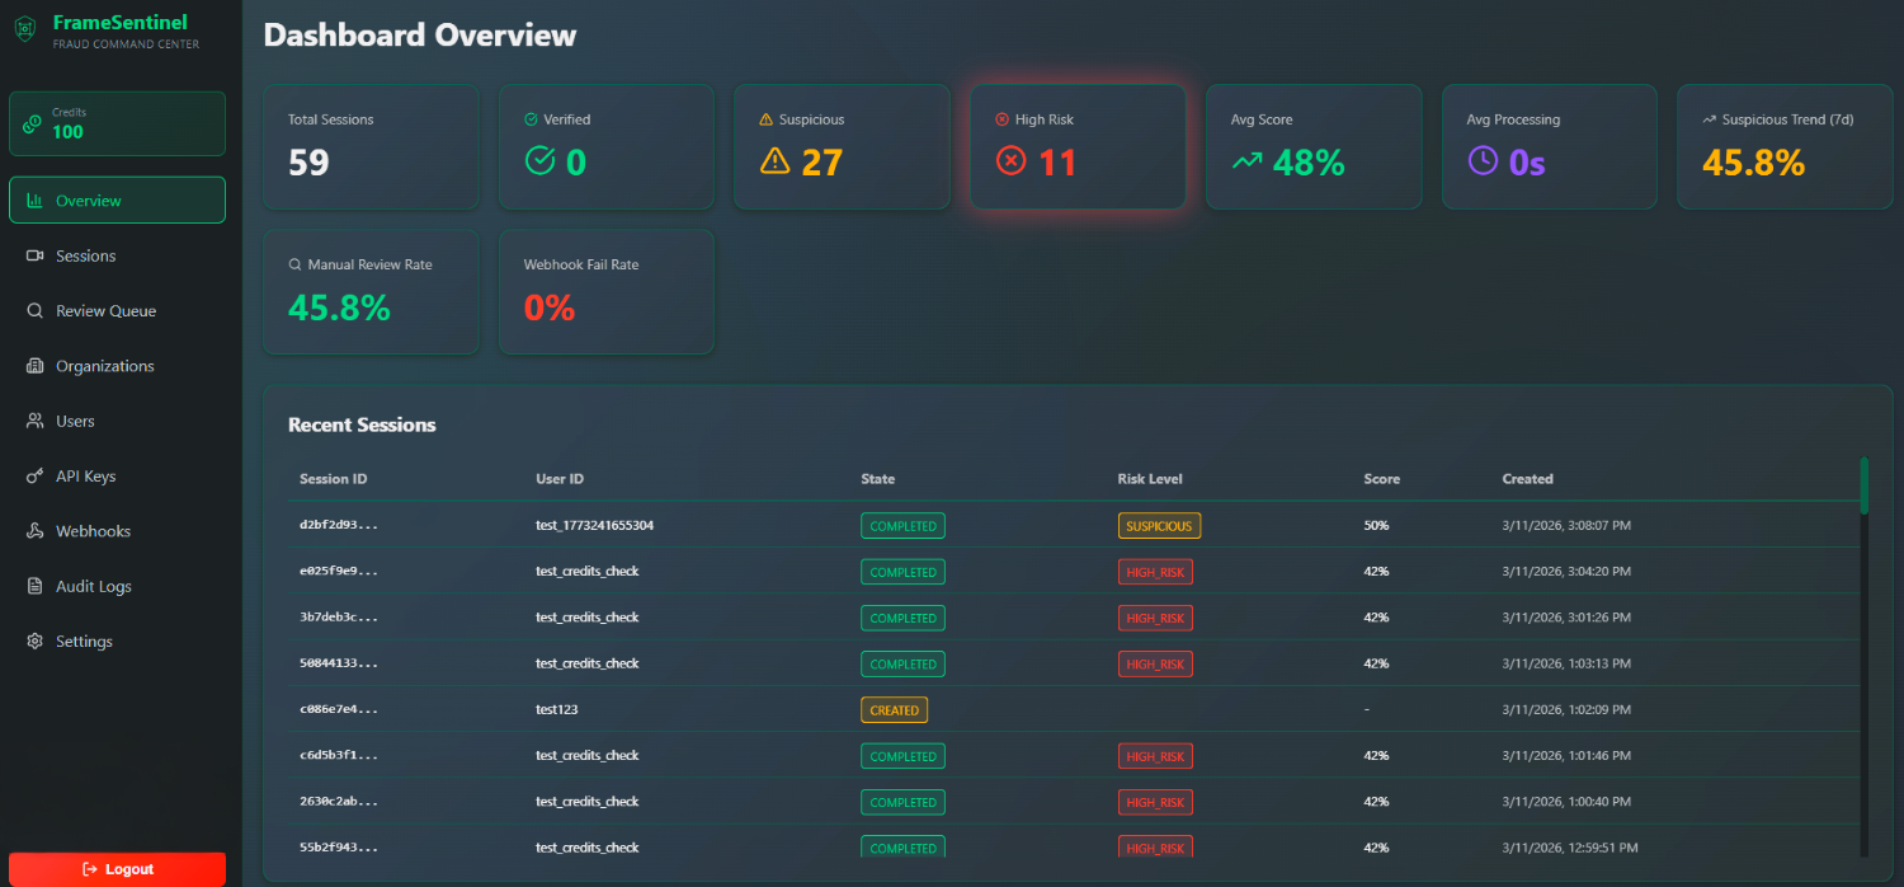Open session d2bf2d93 from Recent Sessions

[338, 525]
